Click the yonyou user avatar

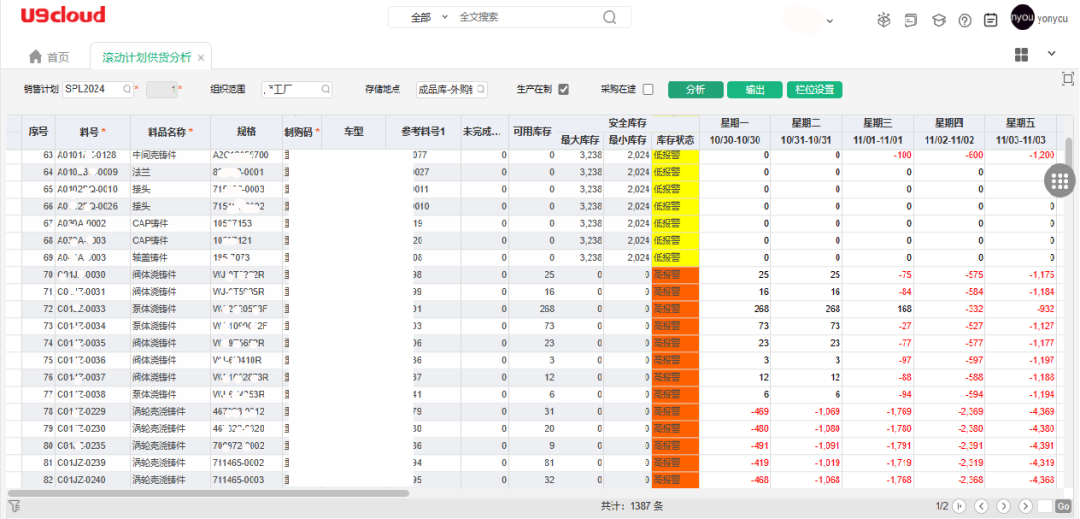1022,17
